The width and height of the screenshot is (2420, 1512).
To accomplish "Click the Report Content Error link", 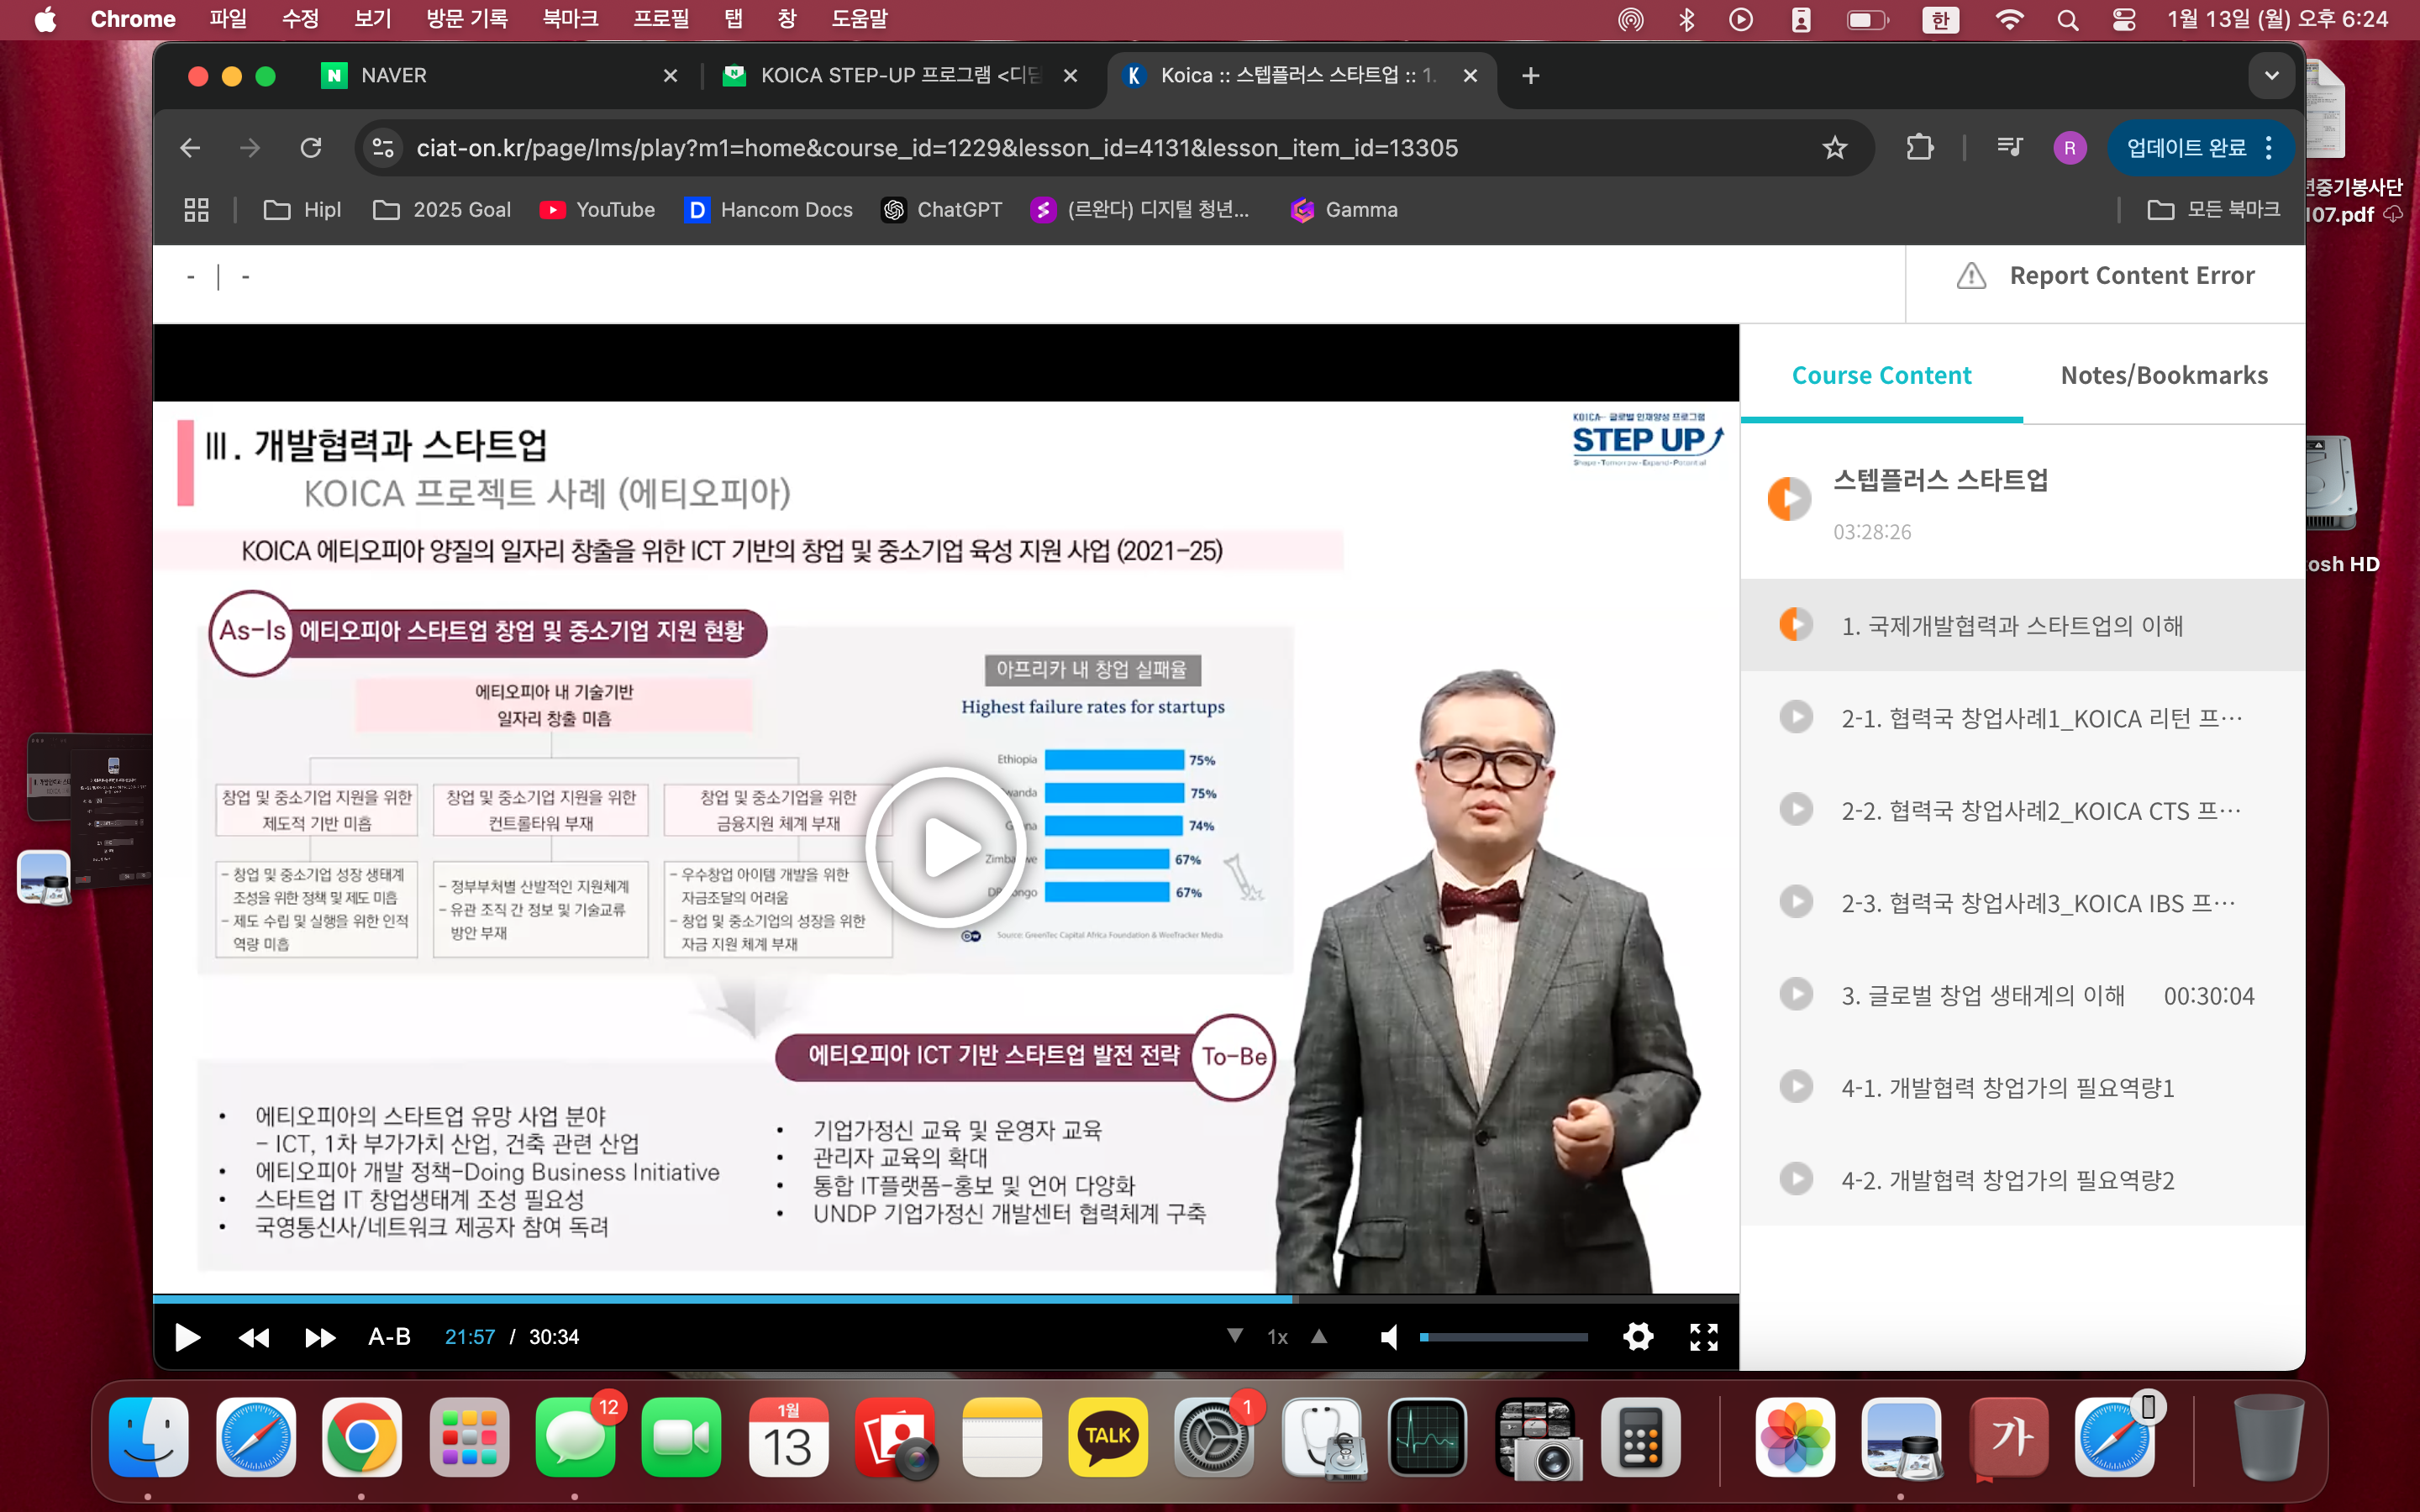I will 2131,275.
